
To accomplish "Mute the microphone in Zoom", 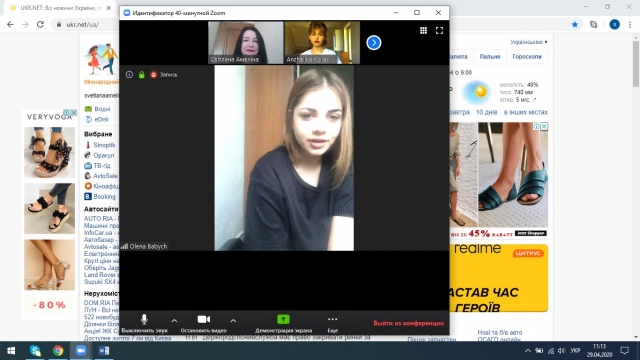I will (x=144, y=323).
